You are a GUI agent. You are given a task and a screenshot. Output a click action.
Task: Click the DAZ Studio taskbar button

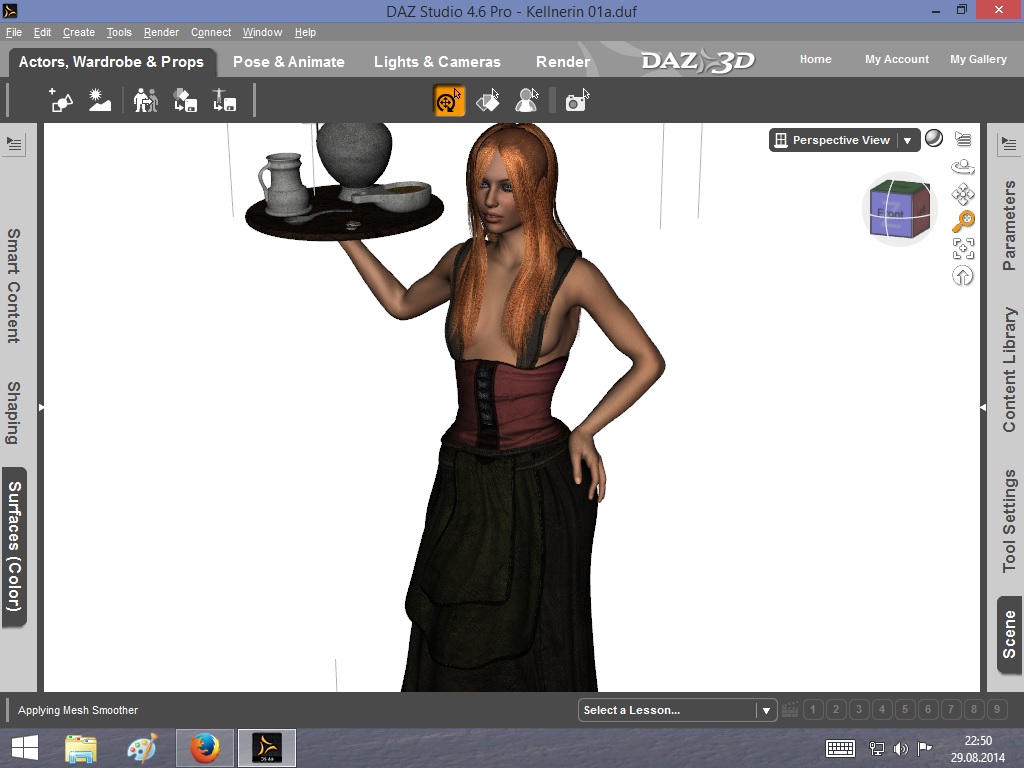[267, 748]
